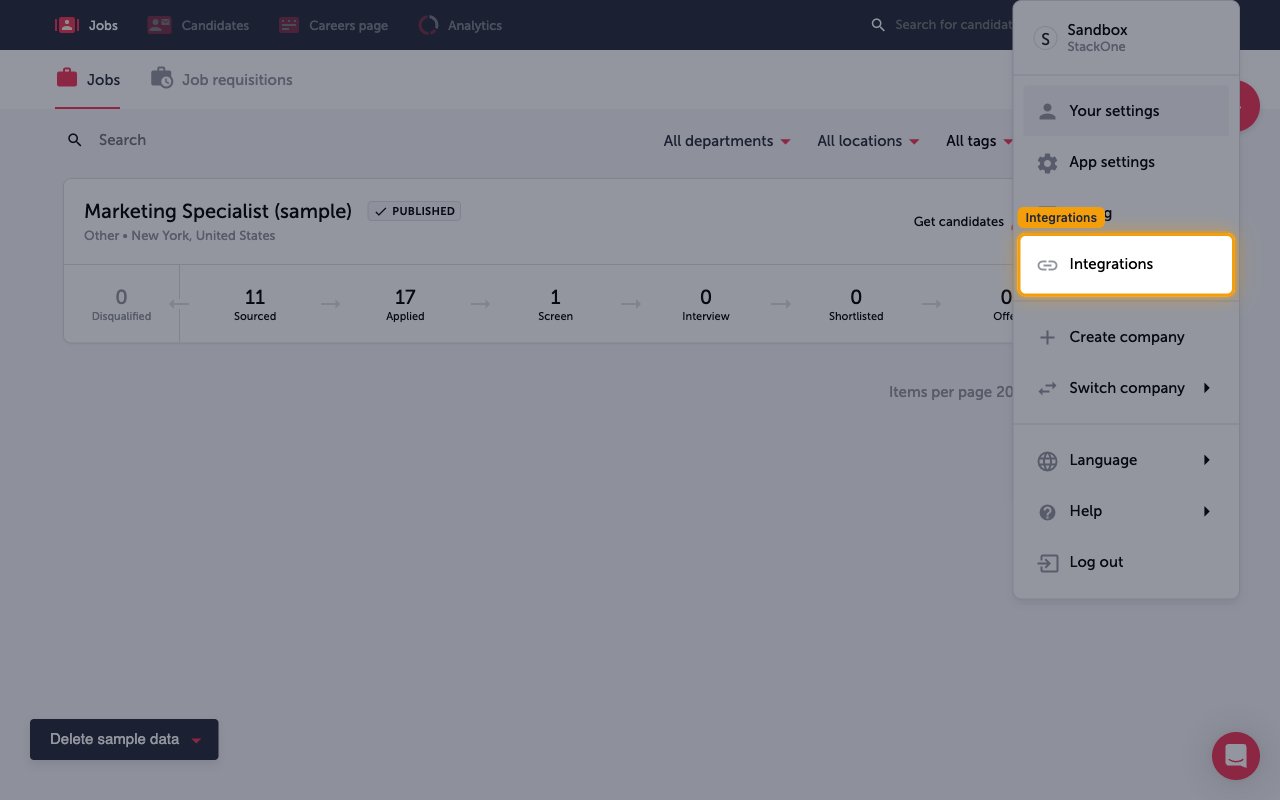Focus the Search for candidates field
The width and height of the screenshot is (1280, 800).
[x=953, y=25]
